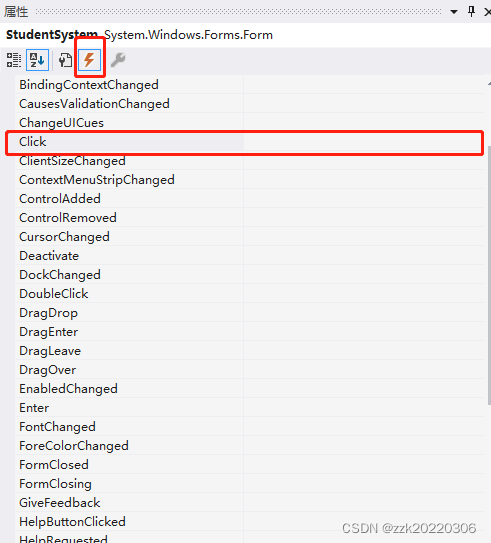Toggle Alphabetical sort button

[x=37, y=60]
